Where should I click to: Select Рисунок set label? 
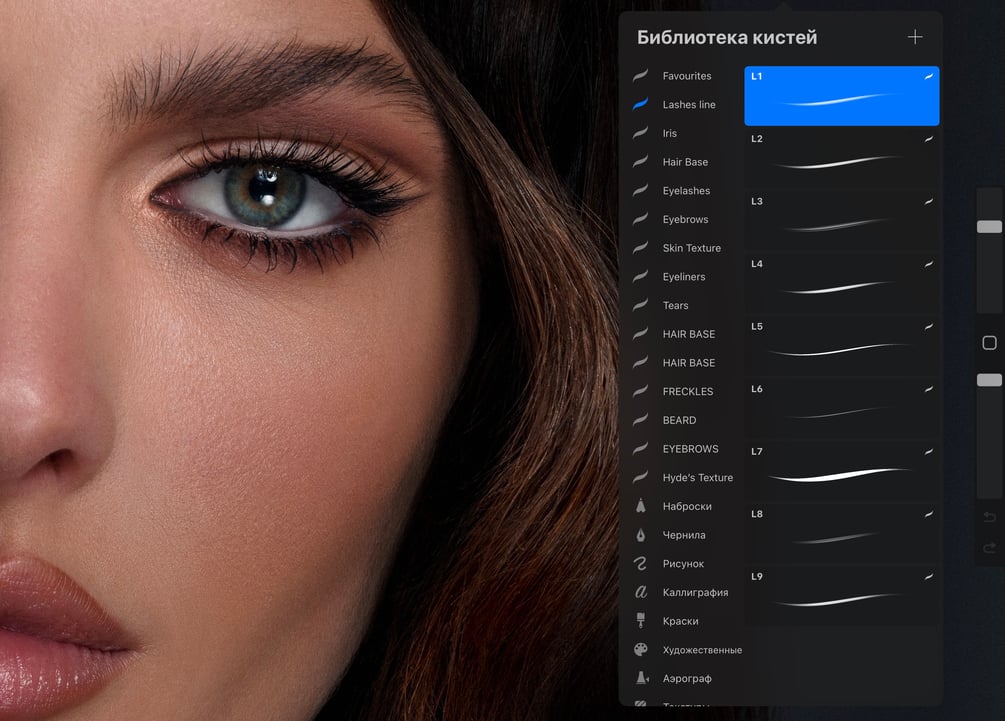click(x=683, y=564)
